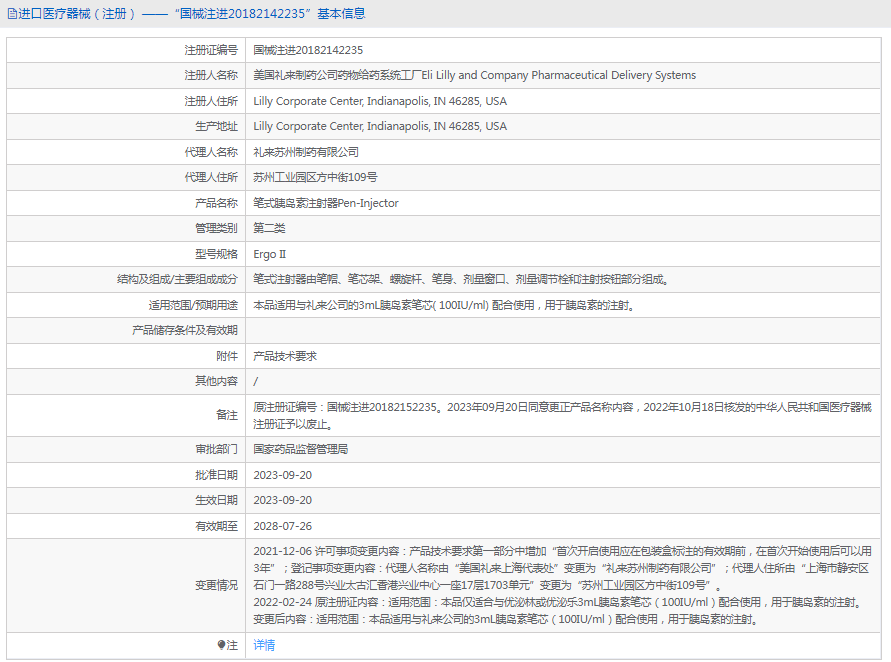The image size is (891, 662).
Task: Click the 2022-02-24 change record entry
Action: point(559,611)
